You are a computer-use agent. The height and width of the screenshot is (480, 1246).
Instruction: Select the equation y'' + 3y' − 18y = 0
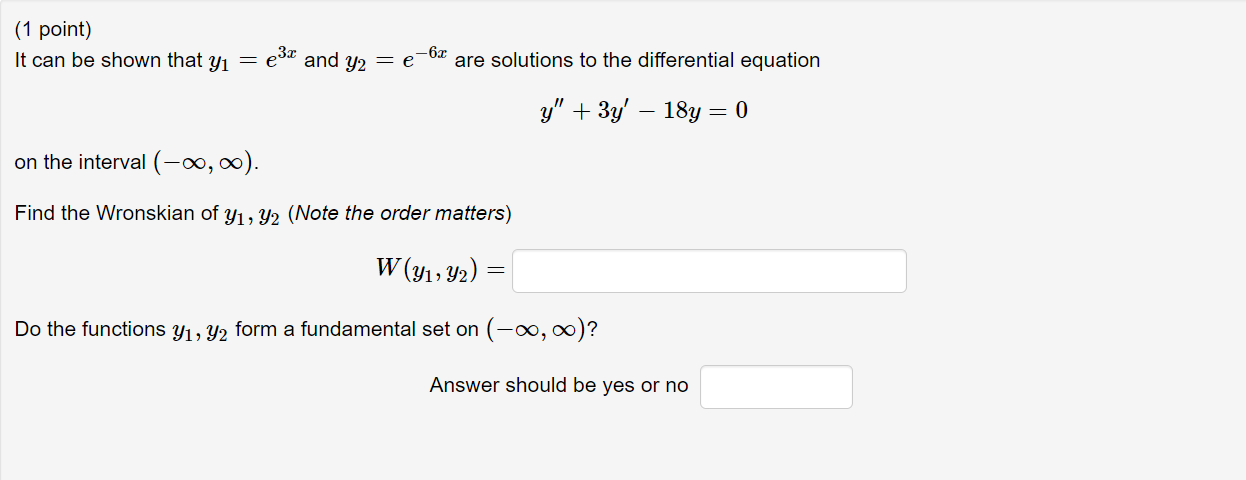(x=643, y=111)
